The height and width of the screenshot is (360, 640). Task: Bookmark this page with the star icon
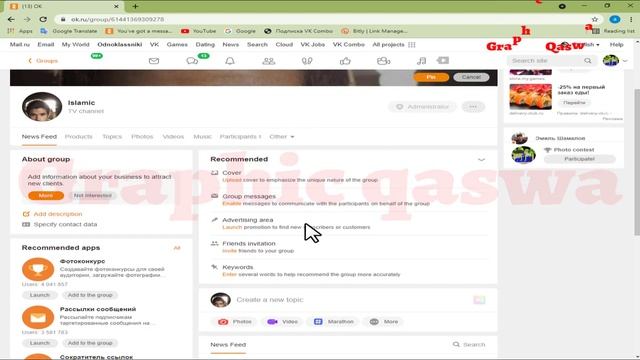595,19
